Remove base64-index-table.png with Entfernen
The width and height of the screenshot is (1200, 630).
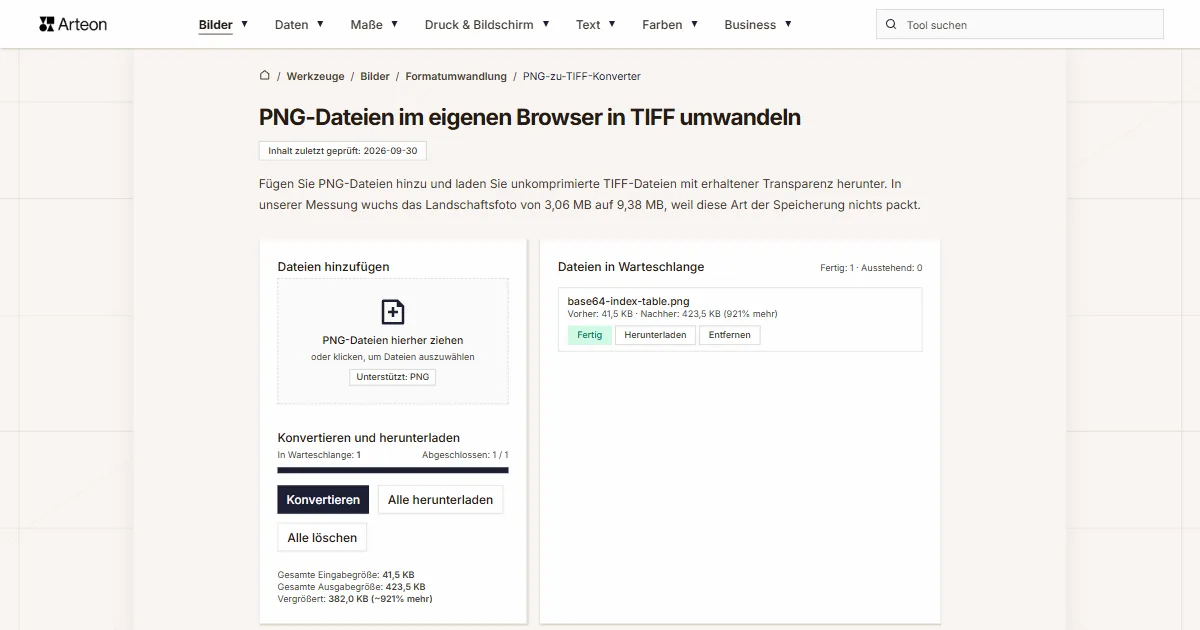(x=730, y=335)
